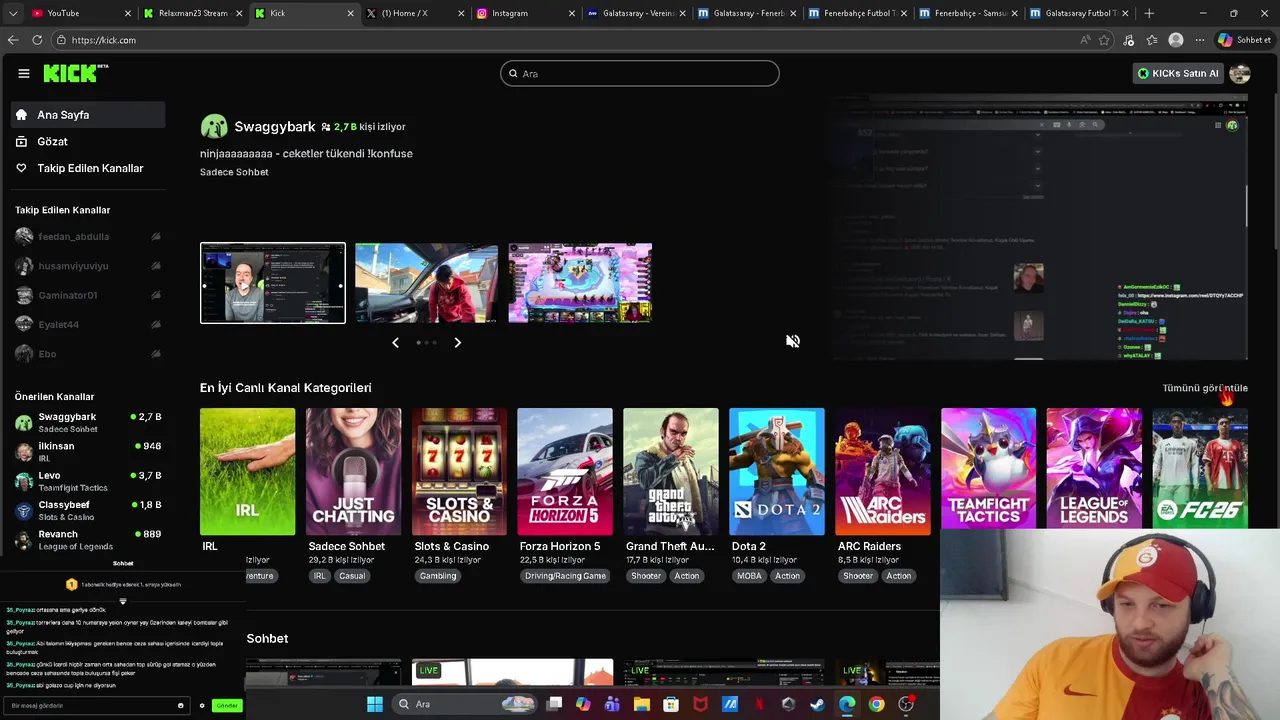Viewport: 1280px width, 720px height.
Task: Open Steam from the taskbar
Action: point(817,704)
